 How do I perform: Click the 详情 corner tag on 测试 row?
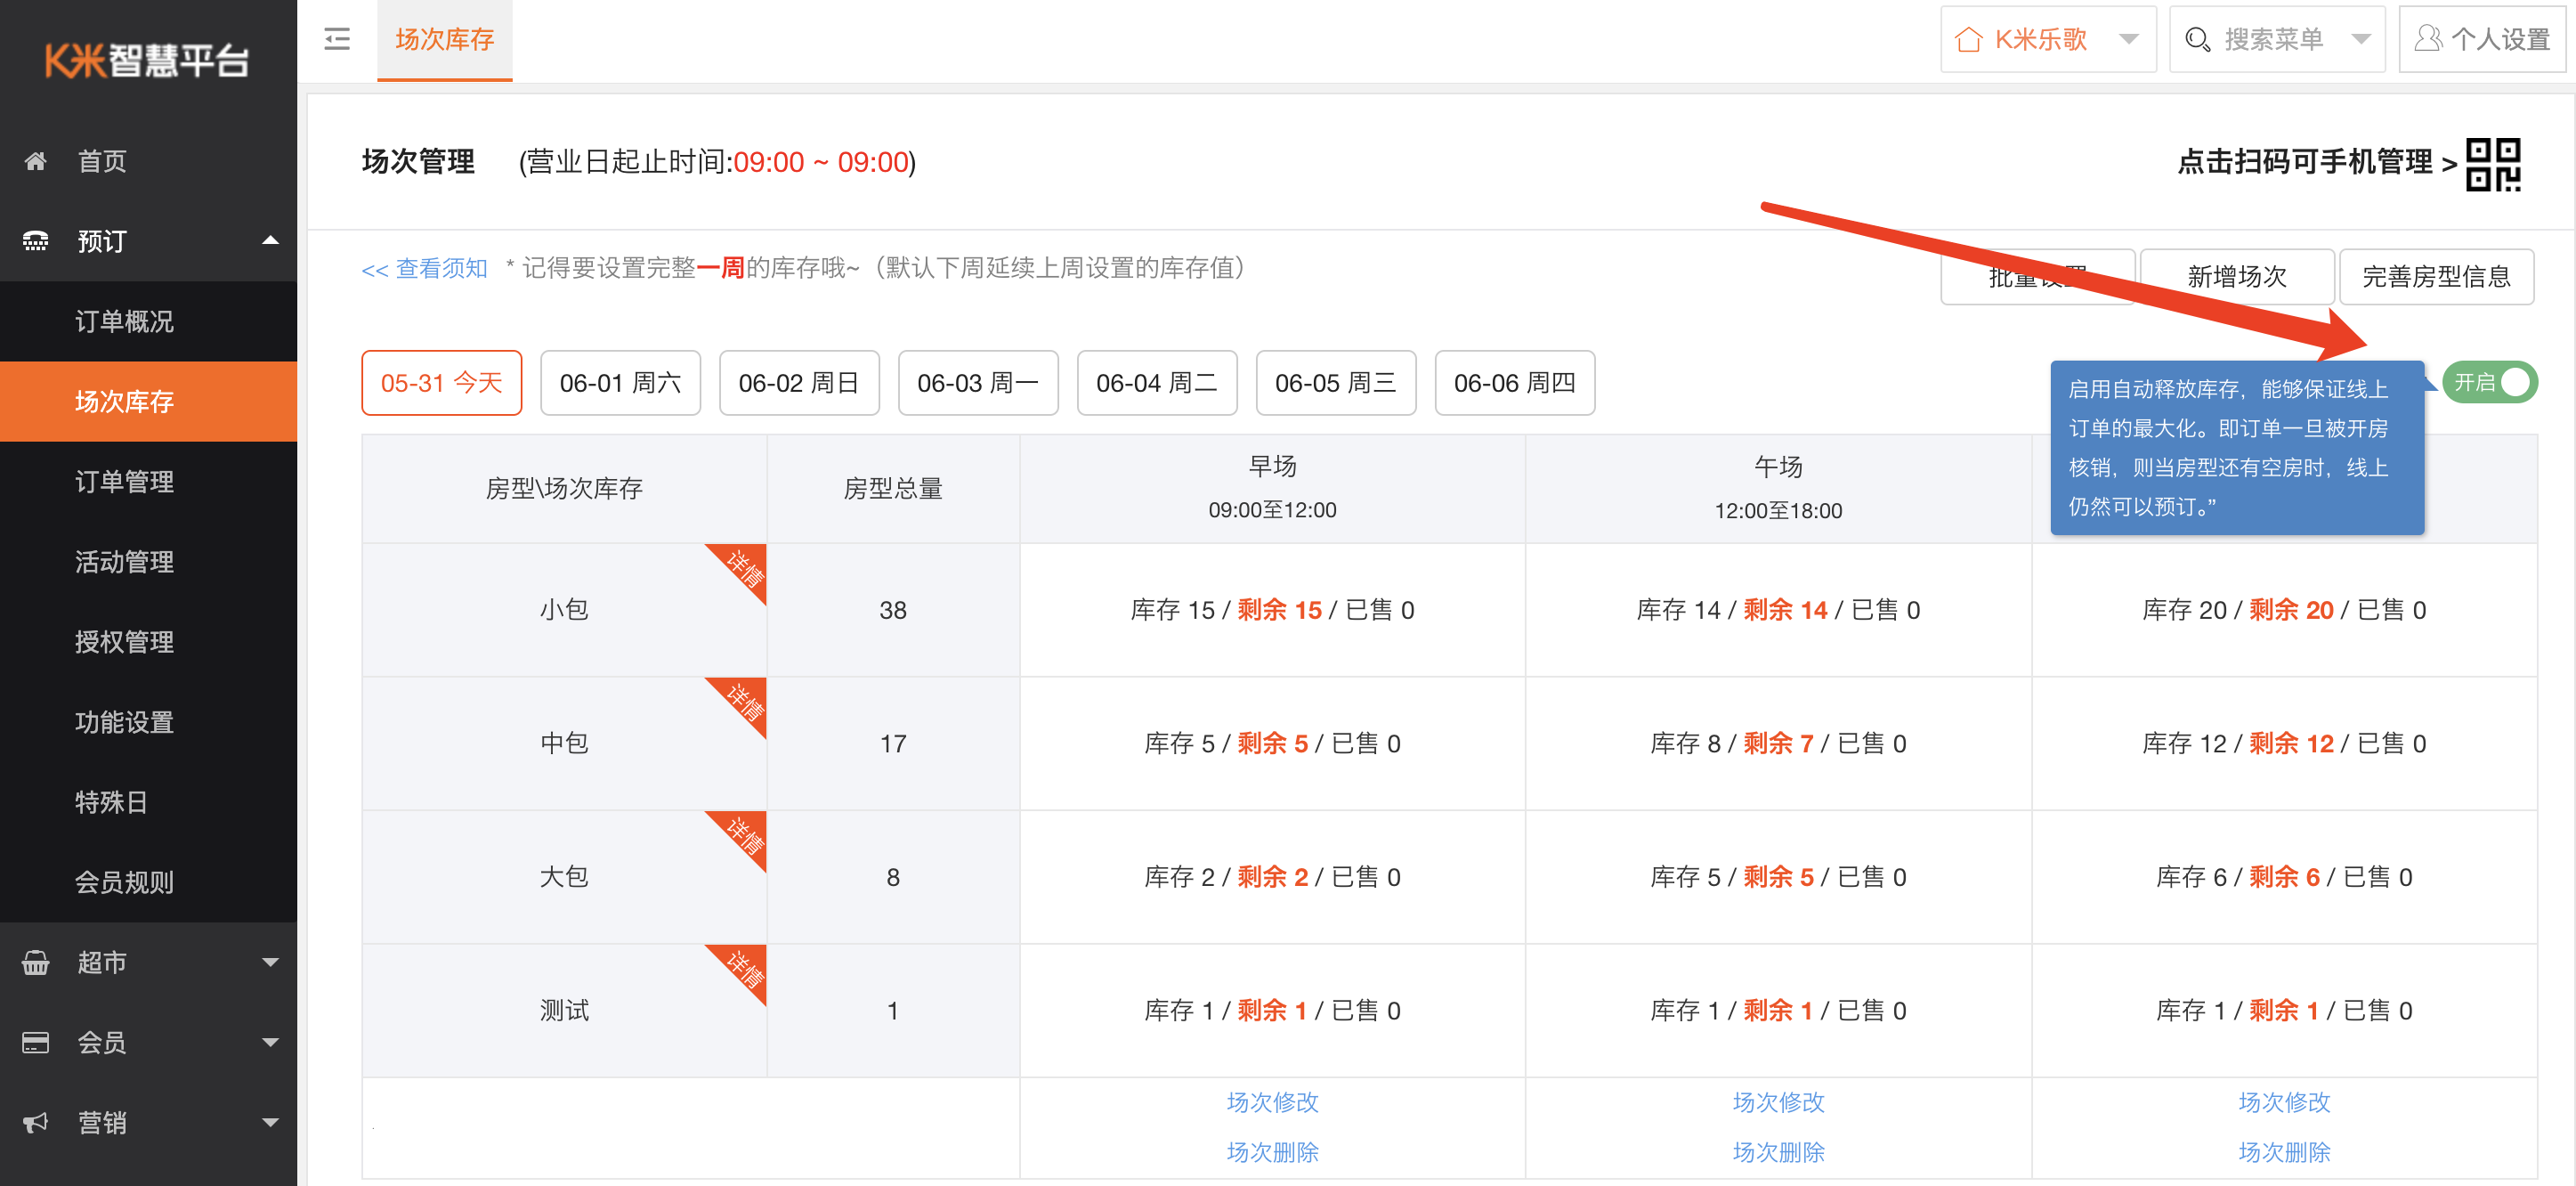pyautogui.click(x=743, y=968)
